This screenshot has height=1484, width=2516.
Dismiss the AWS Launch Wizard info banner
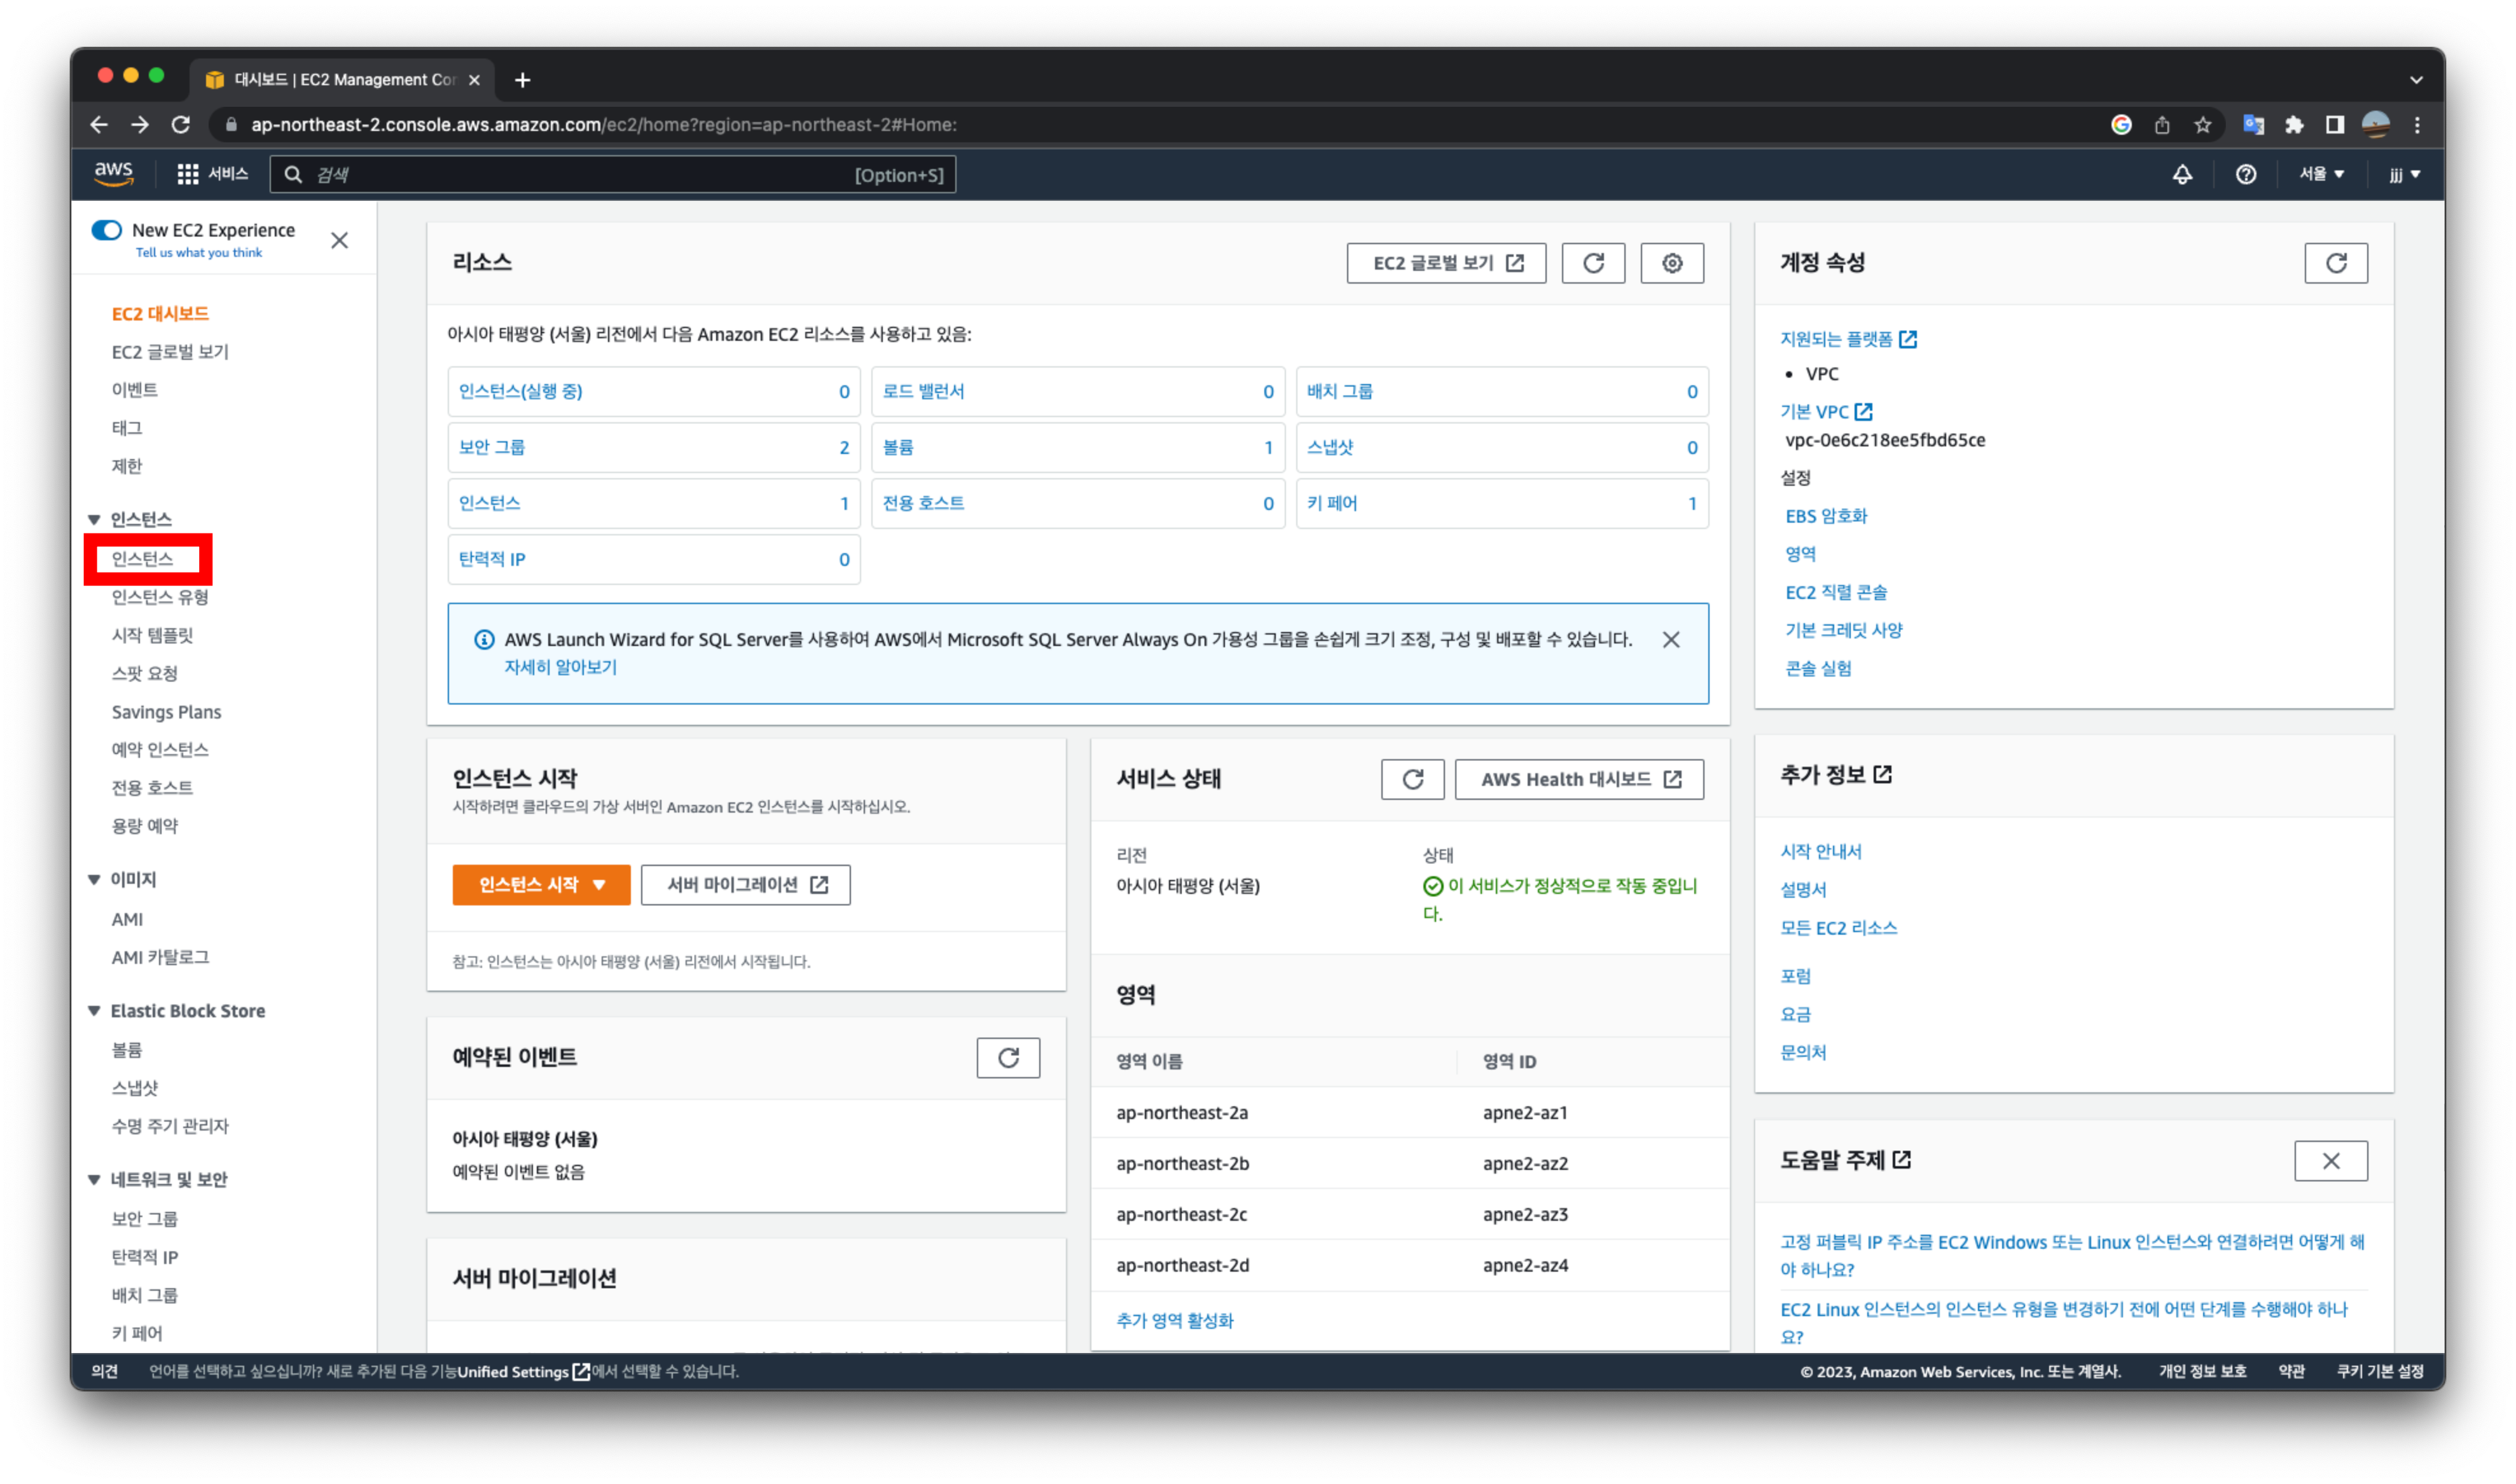click(1670, 640)
